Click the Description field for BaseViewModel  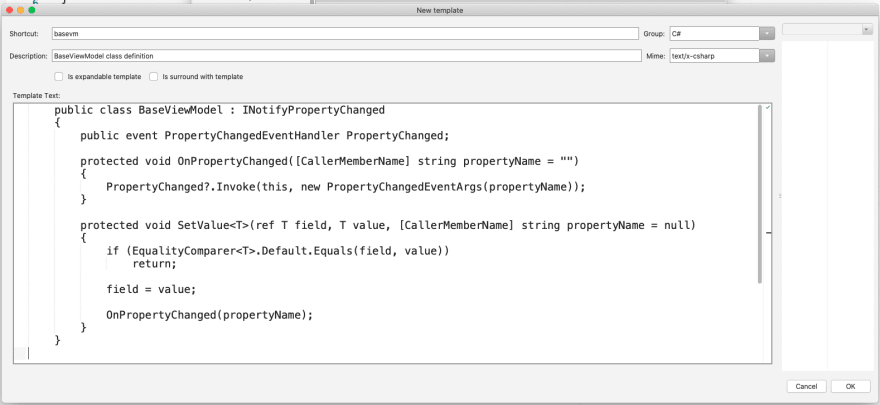(x=346, y=56)
